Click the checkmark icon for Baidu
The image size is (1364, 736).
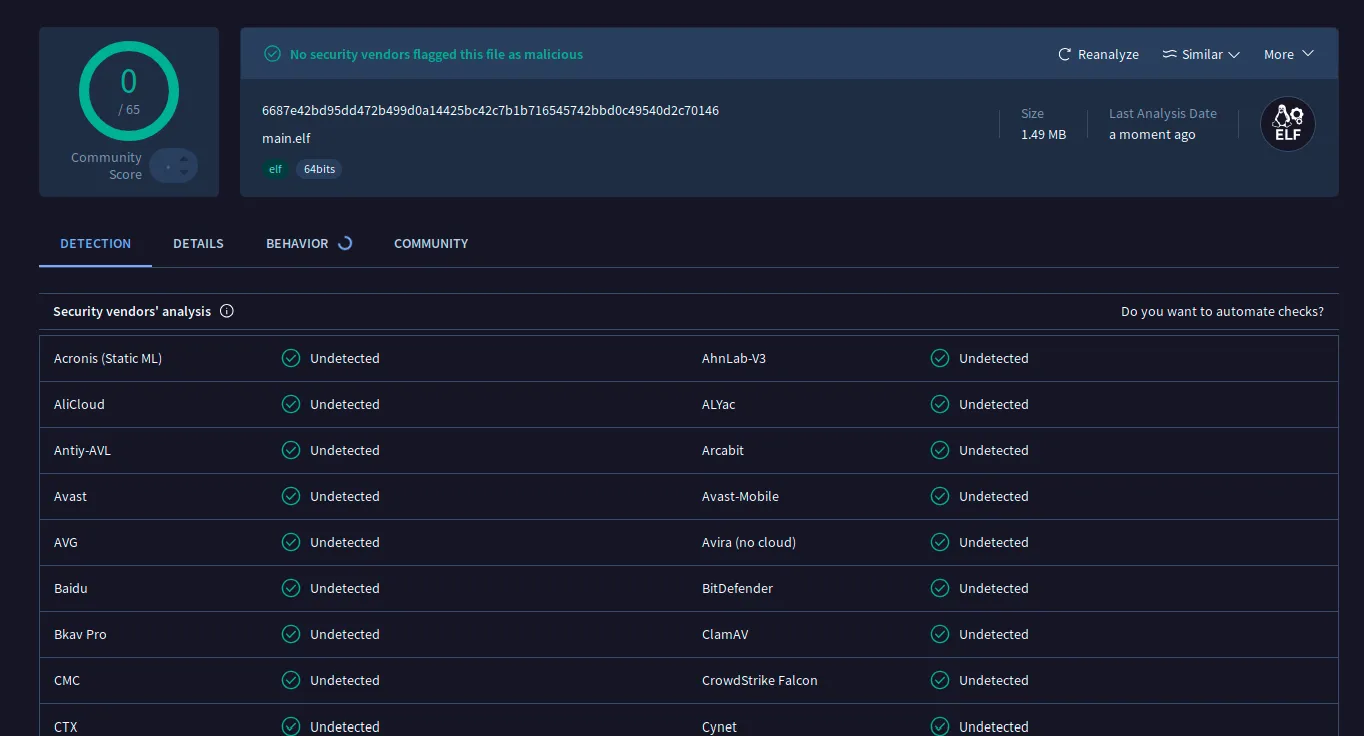click(291, 588)
